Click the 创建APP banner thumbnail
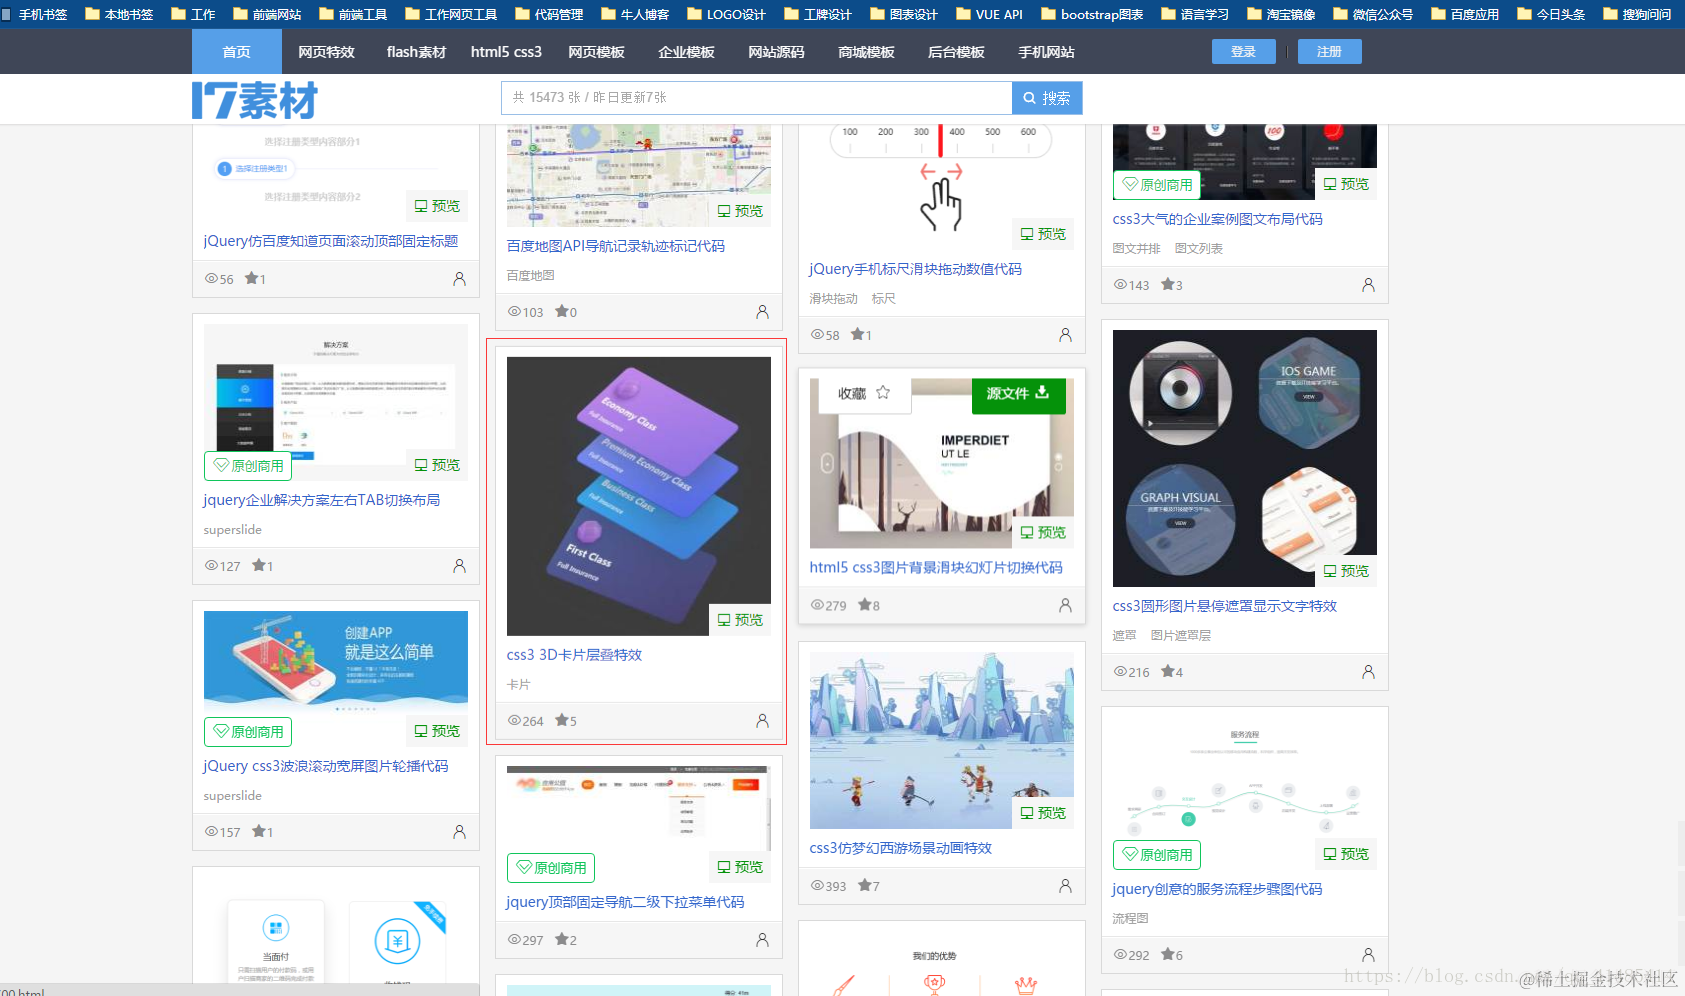 335,660
